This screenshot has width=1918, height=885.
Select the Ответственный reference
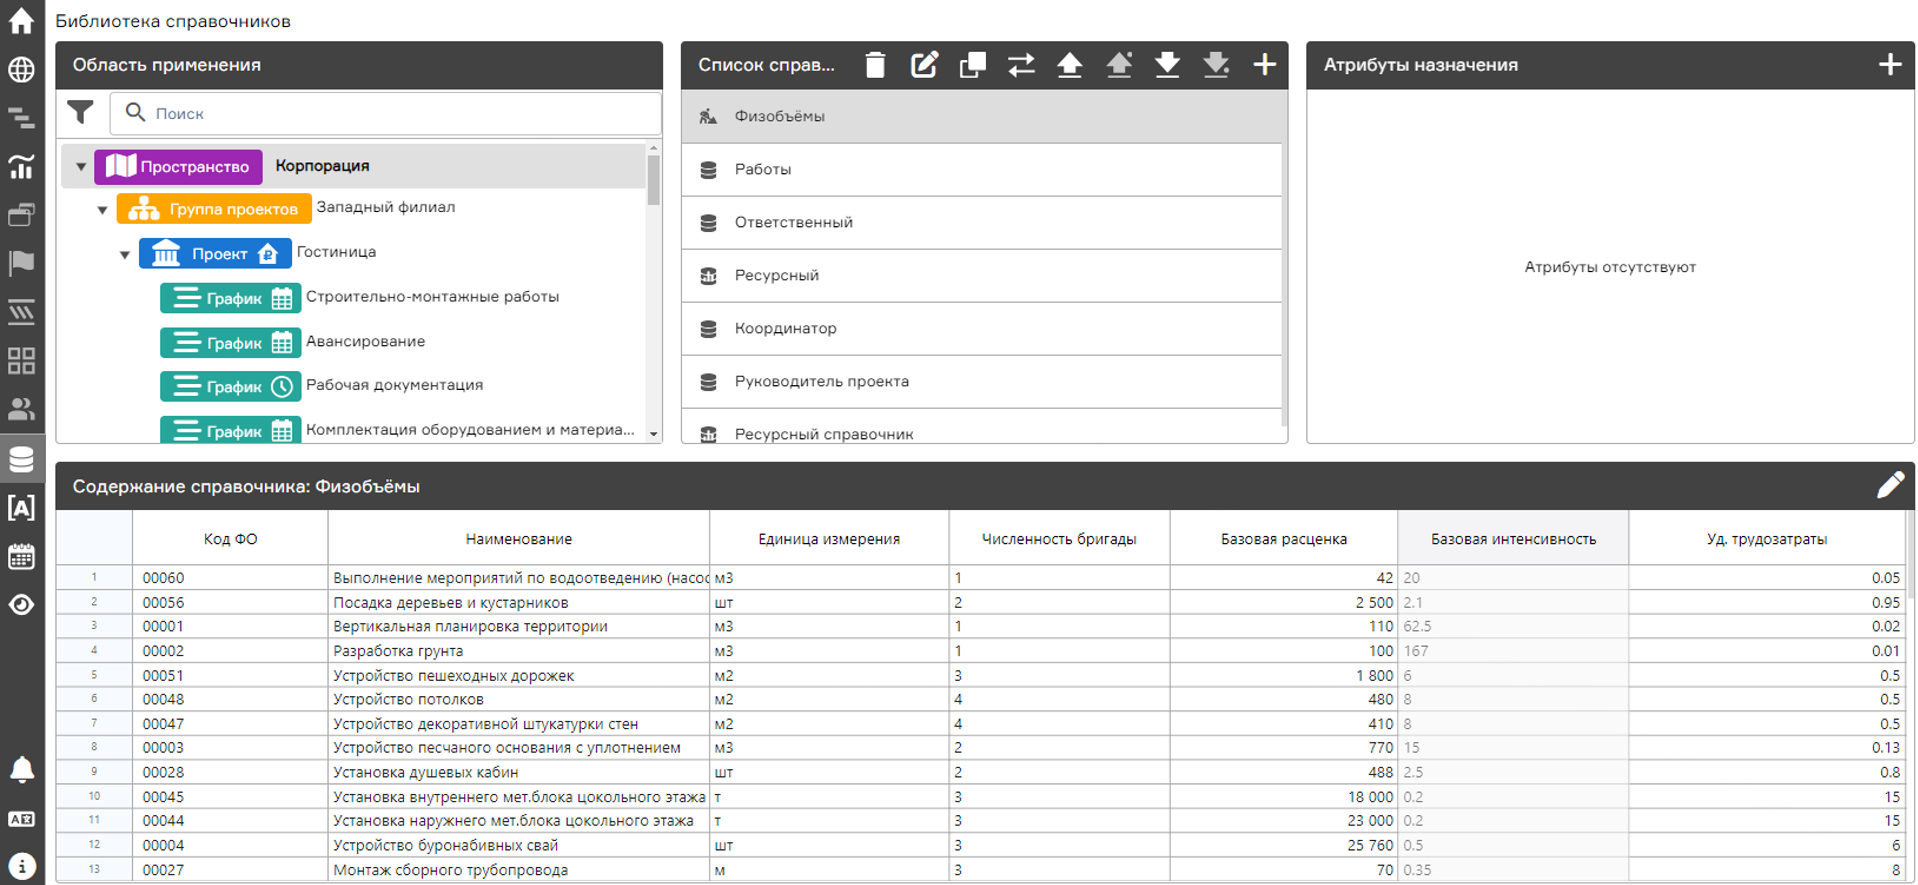981,222
